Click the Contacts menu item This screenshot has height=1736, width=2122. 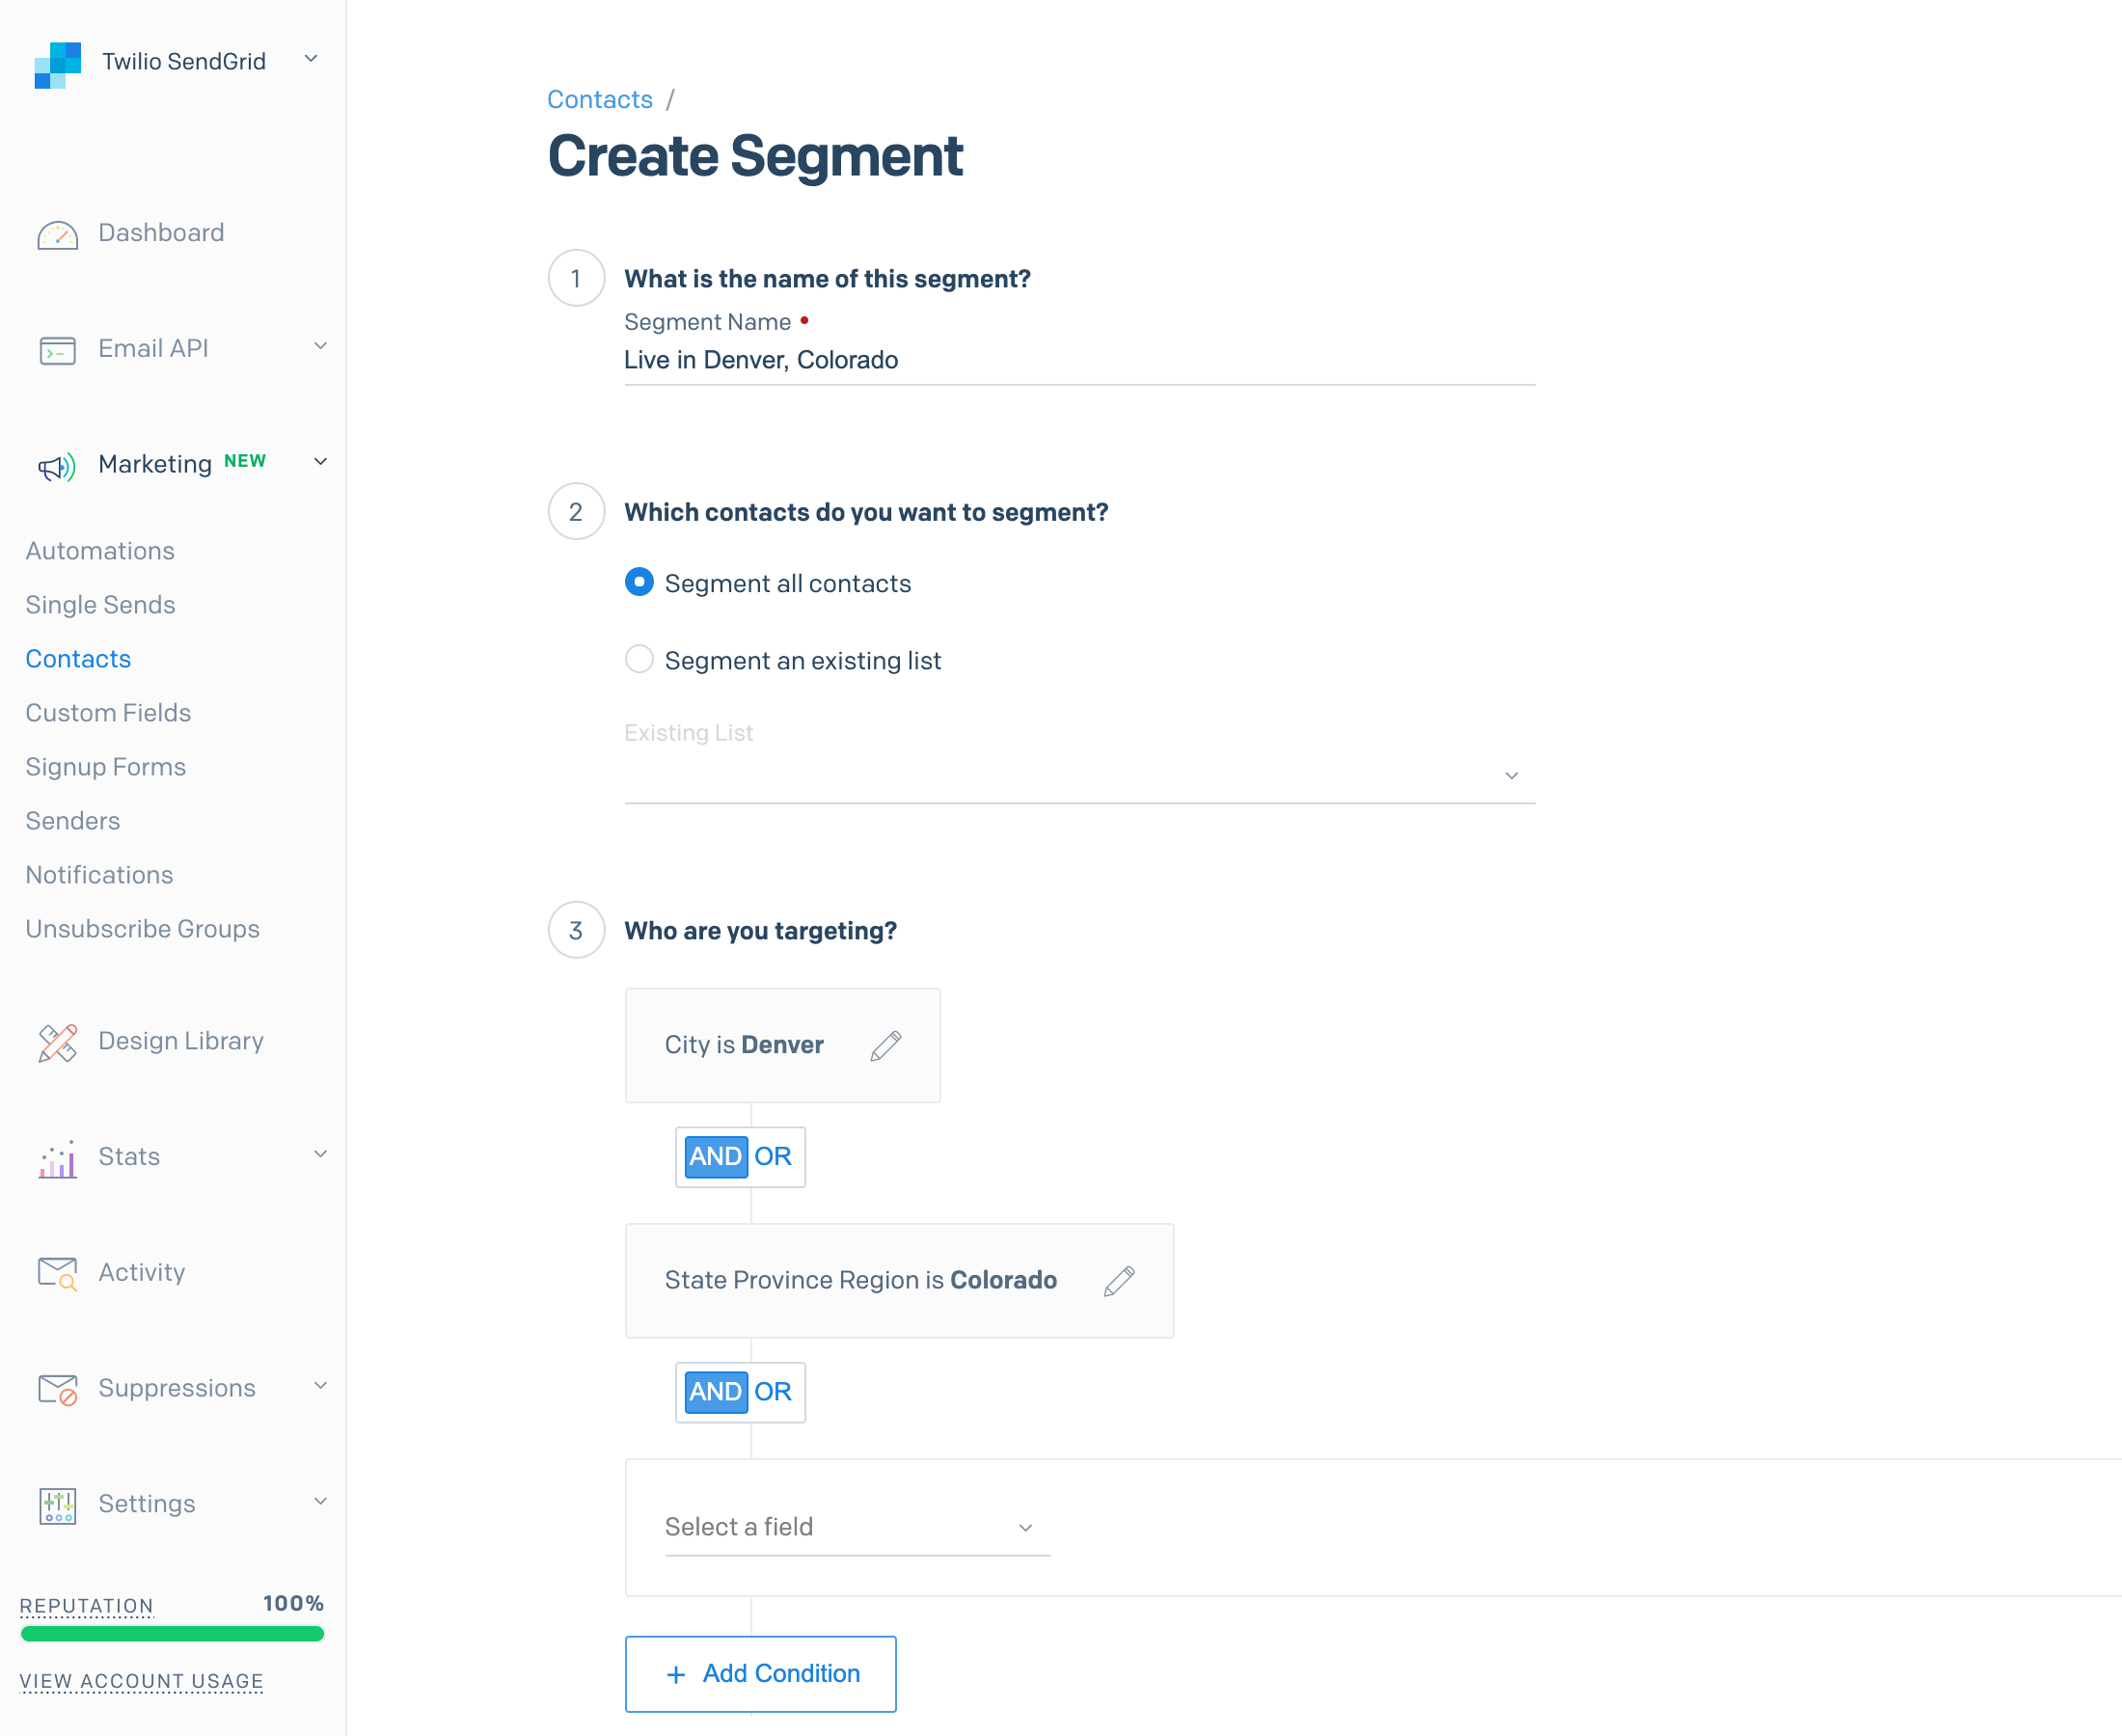79,658
